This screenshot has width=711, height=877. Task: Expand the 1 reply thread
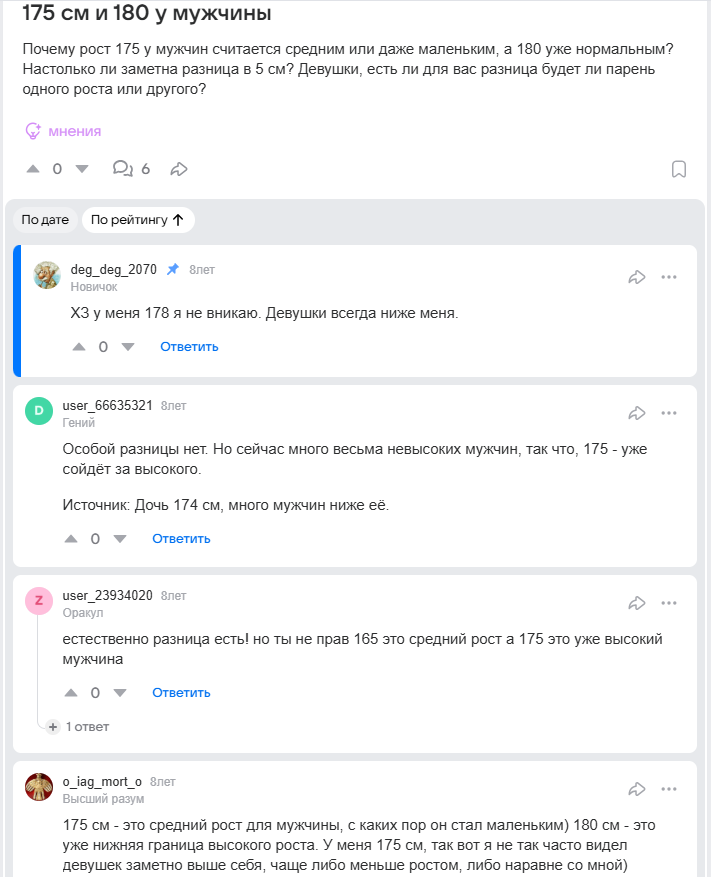78,727
